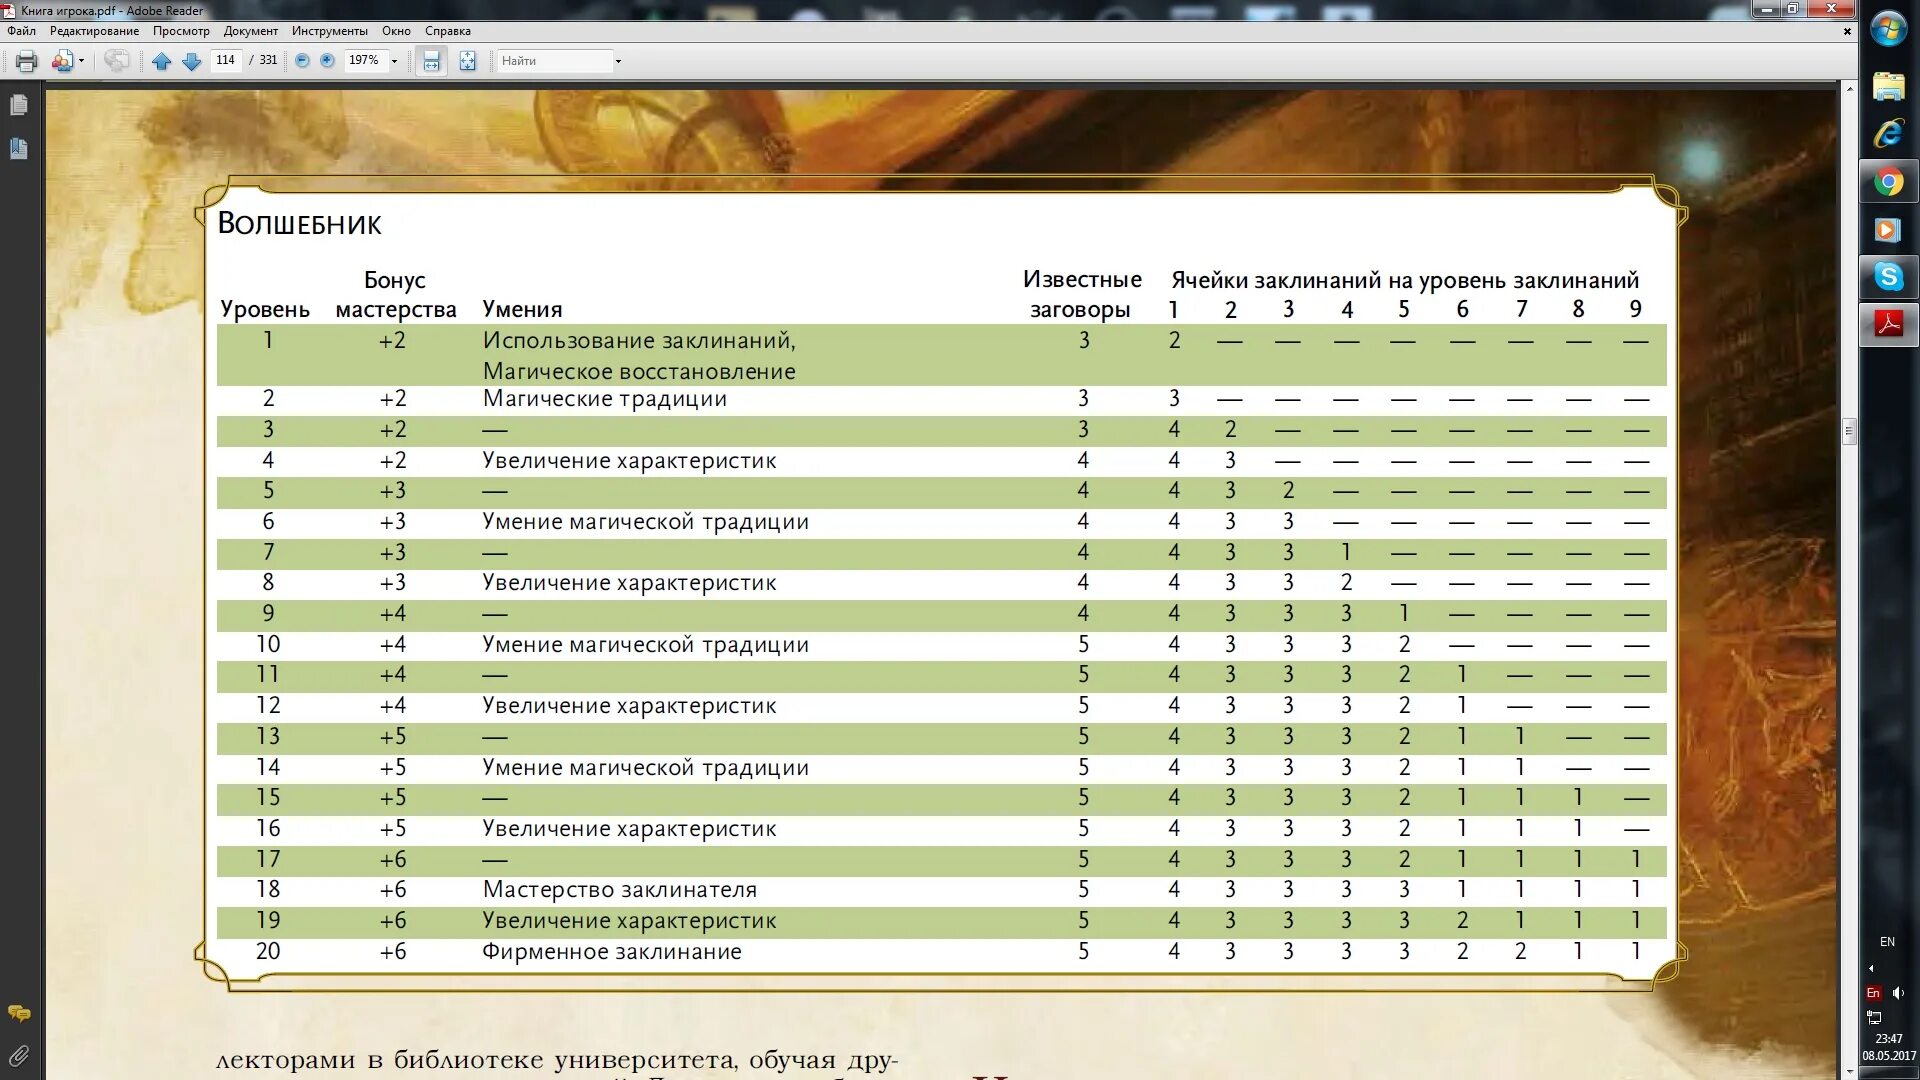Image resolution: width=1920 pixels, height=1080 pixels.
Task: Toggle fit width scrolling mode button
Action: click(x=431, y=61)
